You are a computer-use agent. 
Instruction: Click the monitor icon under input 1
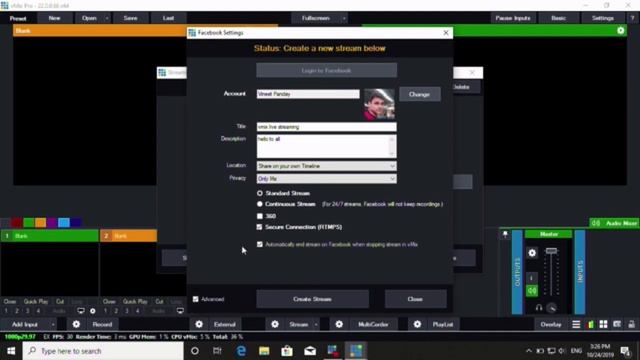click(x=81, y=311)
